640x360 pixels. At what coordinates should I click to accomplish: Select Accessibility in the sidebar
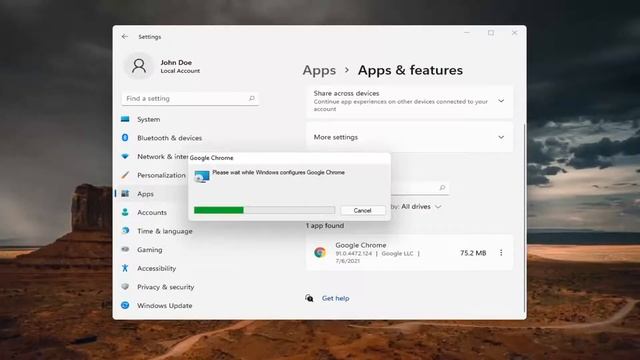click(157, 268)
